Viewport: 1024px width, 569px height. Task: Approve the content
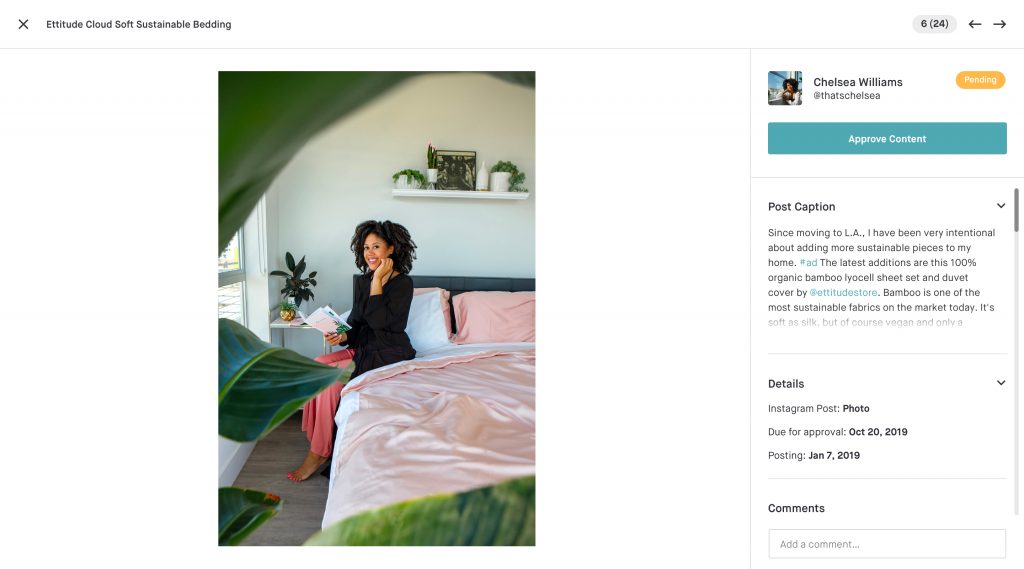pos(887,138)
